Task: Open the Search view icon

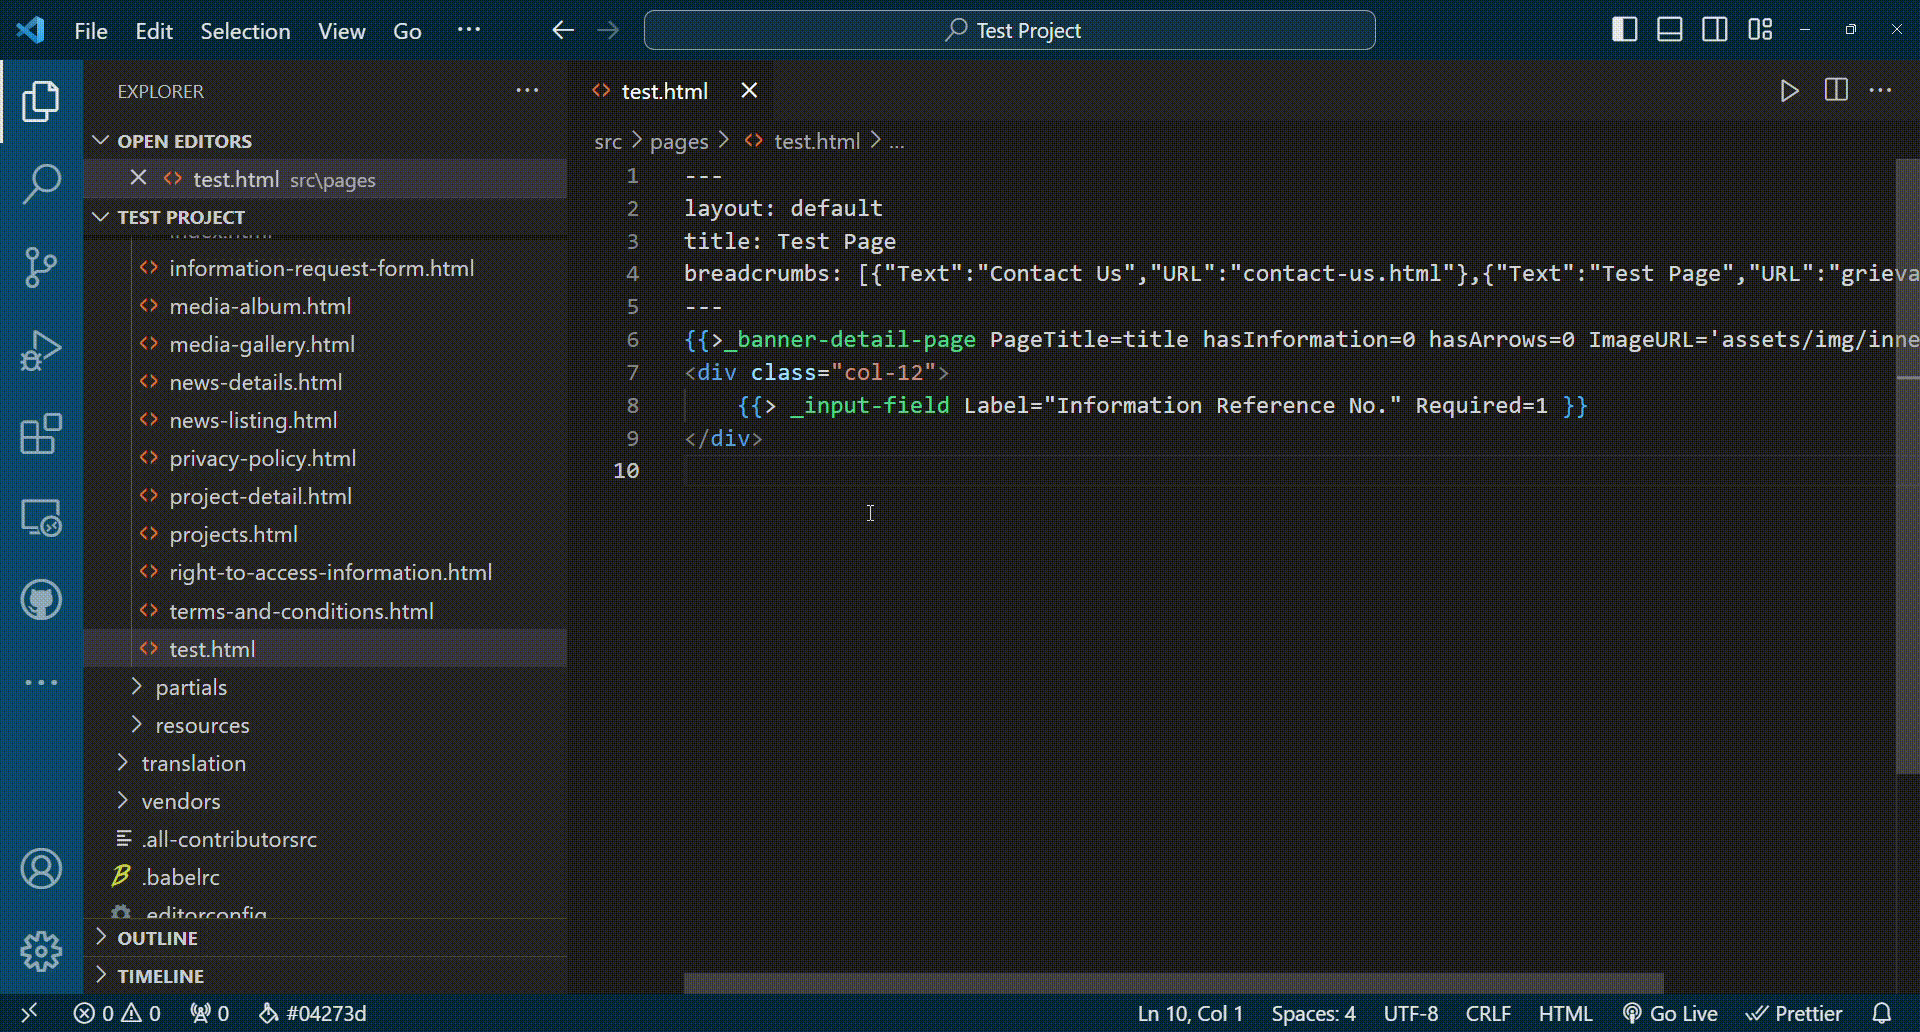Action: click(x=41, y=184)
